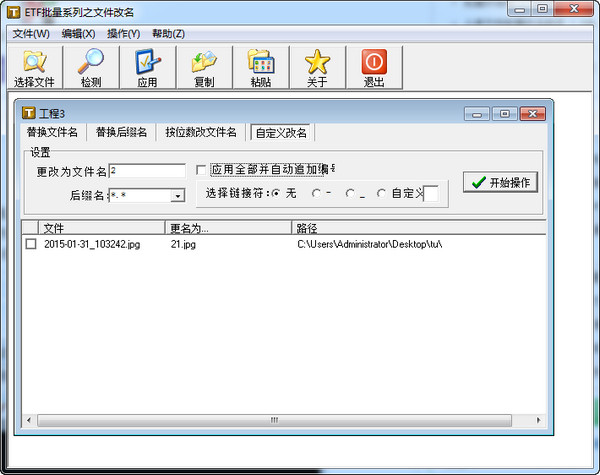Click the 工程3 window title icon
This screenshot has width=600, height=475.
28,113
